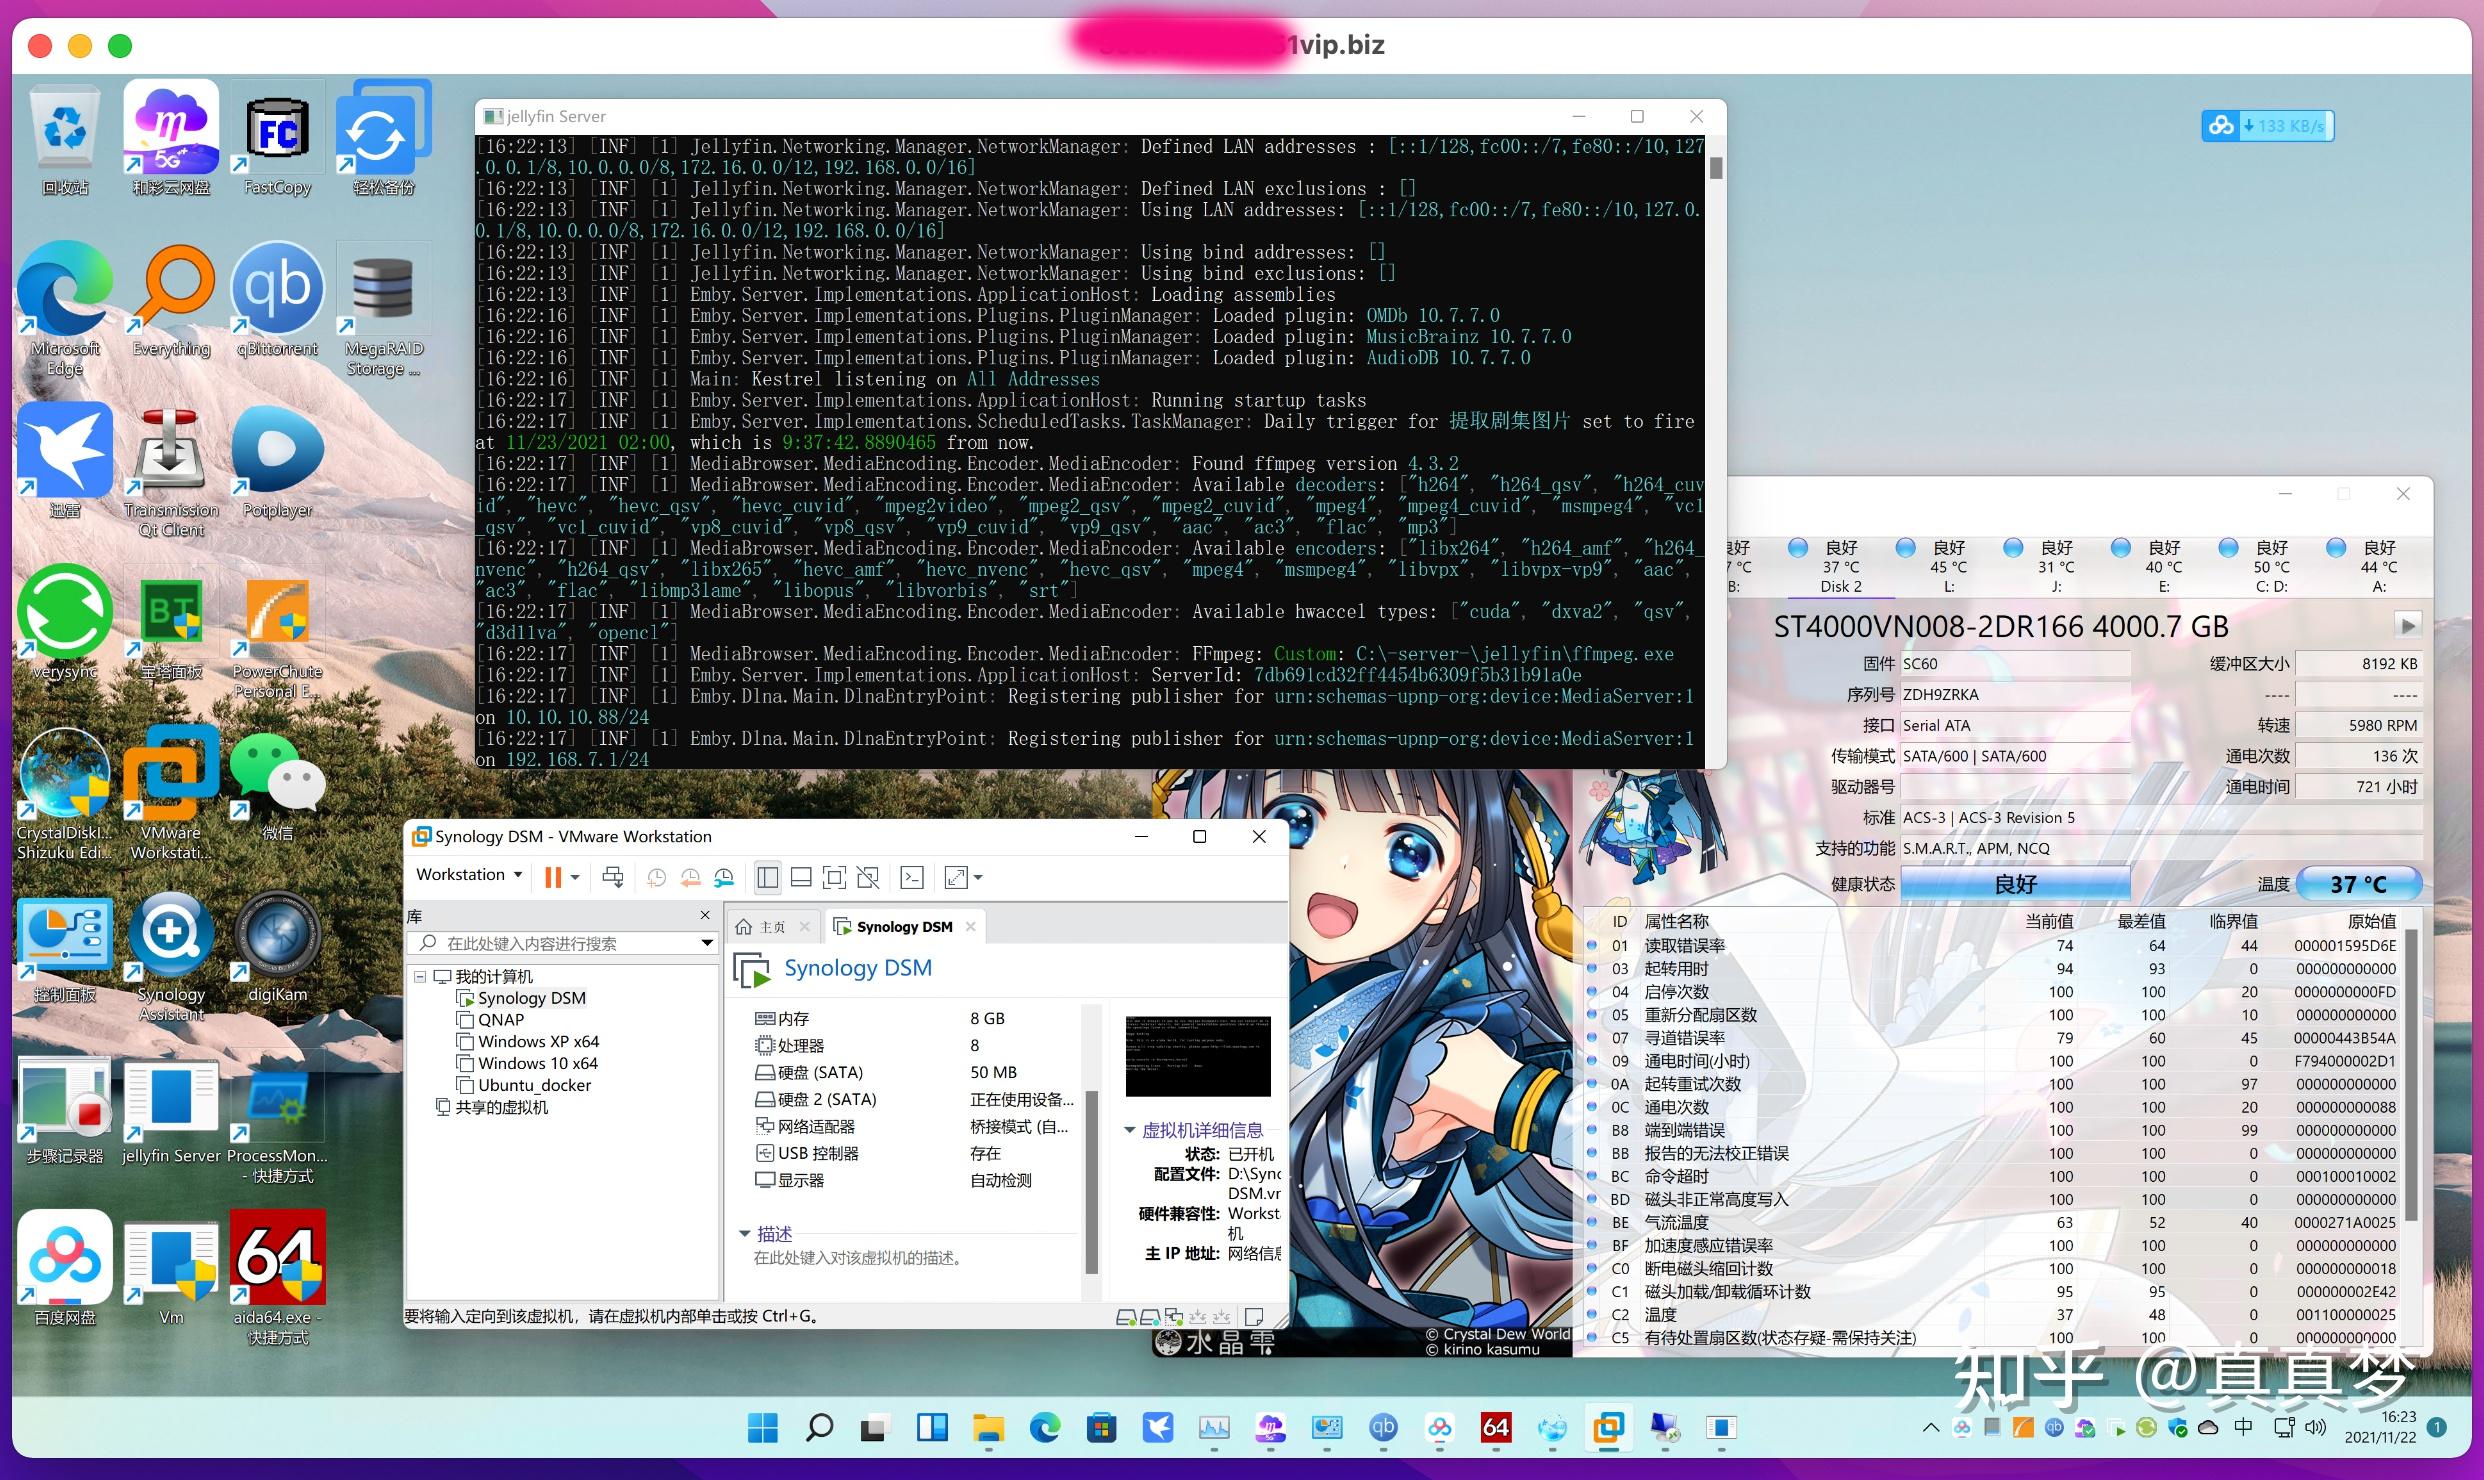Open the Workstation menu dropdown
The height and width of the screenshot is (1480, 2484).
point(466,874)
